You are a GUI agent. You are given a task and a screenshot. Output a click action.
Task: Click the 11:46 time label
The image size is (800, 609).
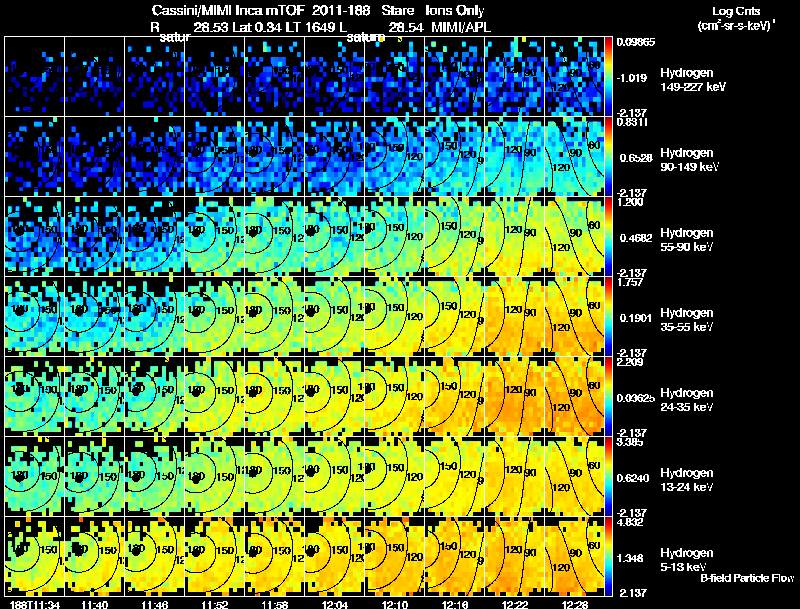(x=155, y=604)
